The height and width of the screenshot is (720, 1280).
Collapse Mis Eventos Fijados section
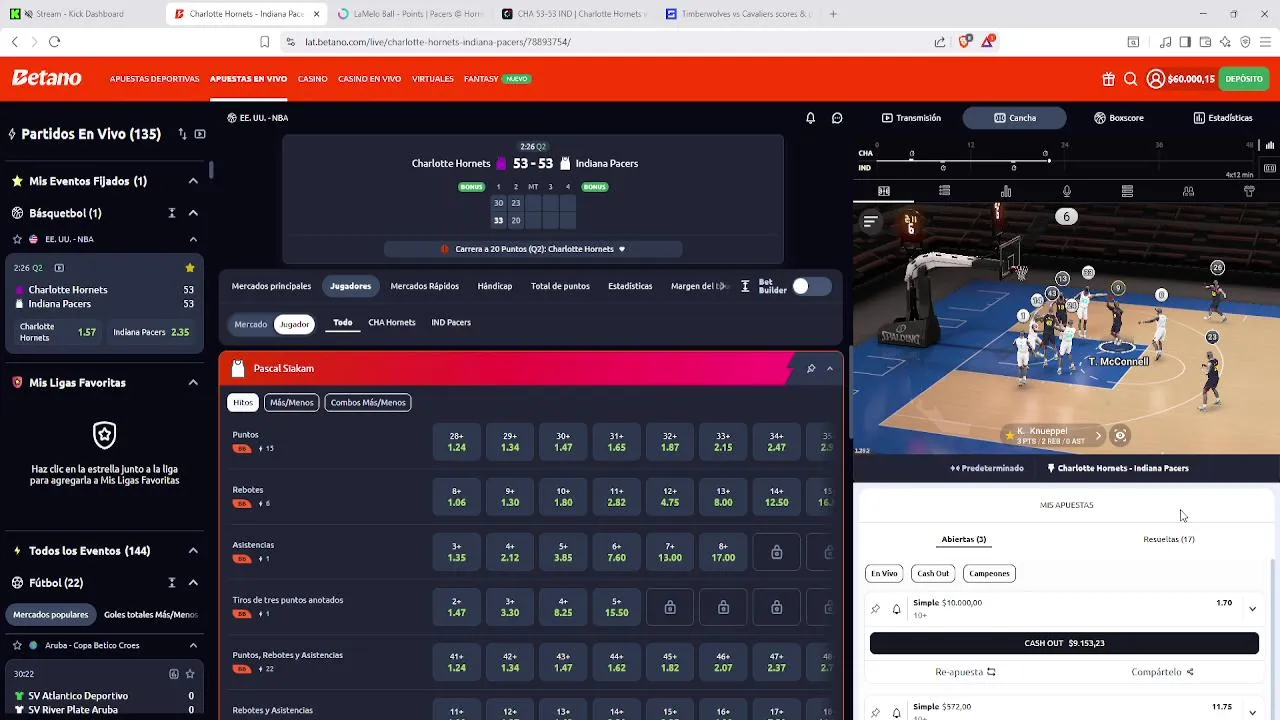(193, 181)
